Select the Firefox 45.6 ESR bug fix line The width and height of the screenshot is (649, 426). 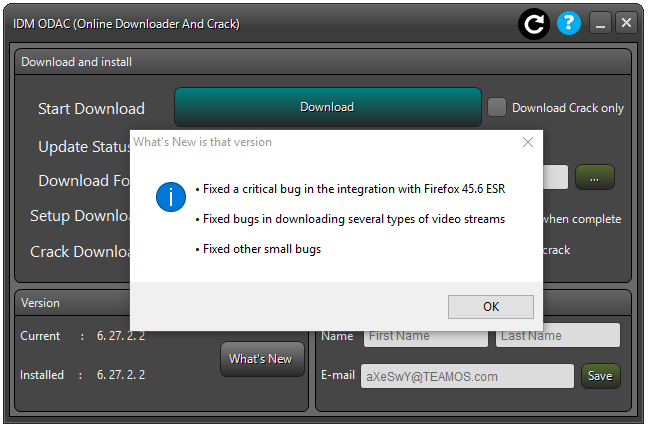[x=351, y=189]
